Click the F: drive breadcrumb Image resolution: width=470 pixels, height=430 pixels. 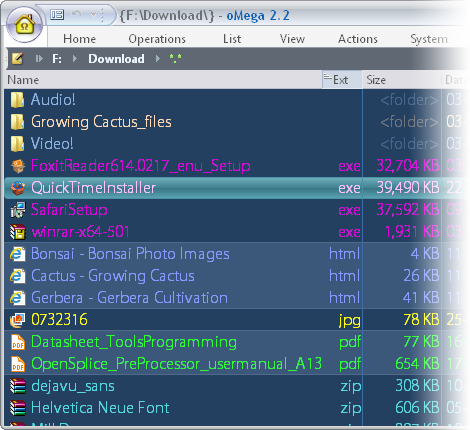(x=57, y=59)
